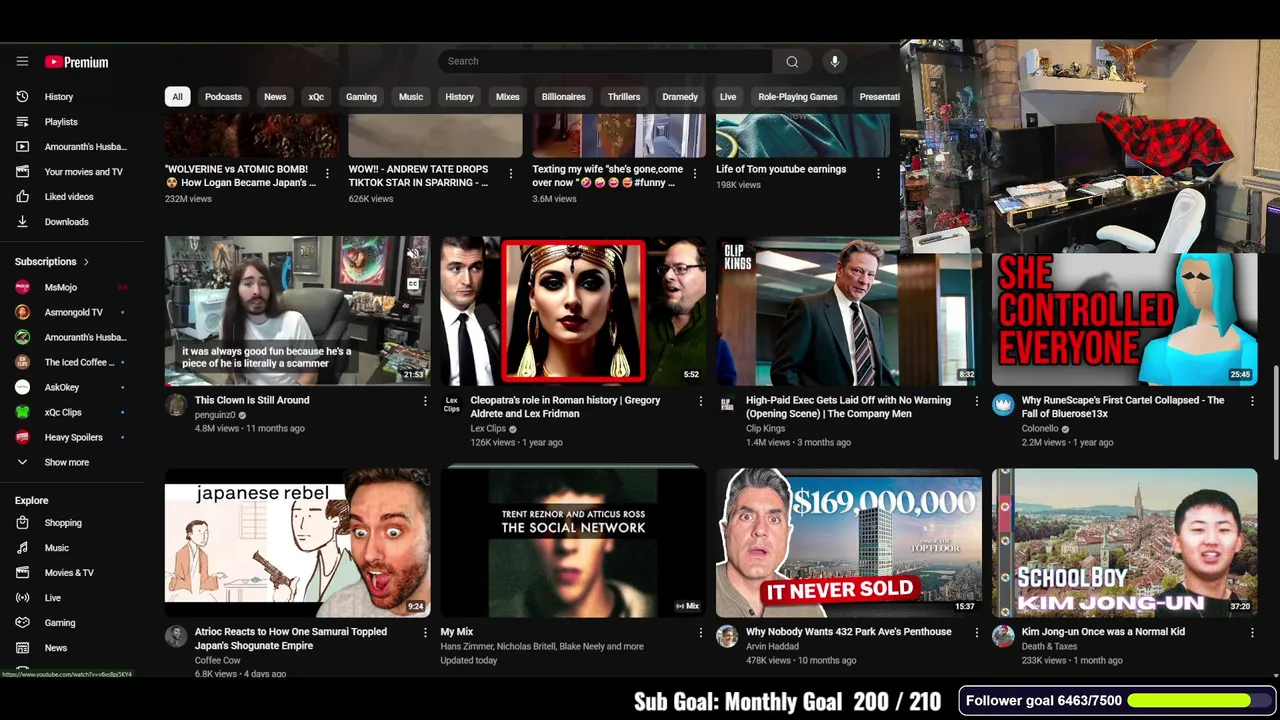Click the search magnifier button
Image resolution: width=1280 pixels, height=720 pixels.
(x=792, y=61)
